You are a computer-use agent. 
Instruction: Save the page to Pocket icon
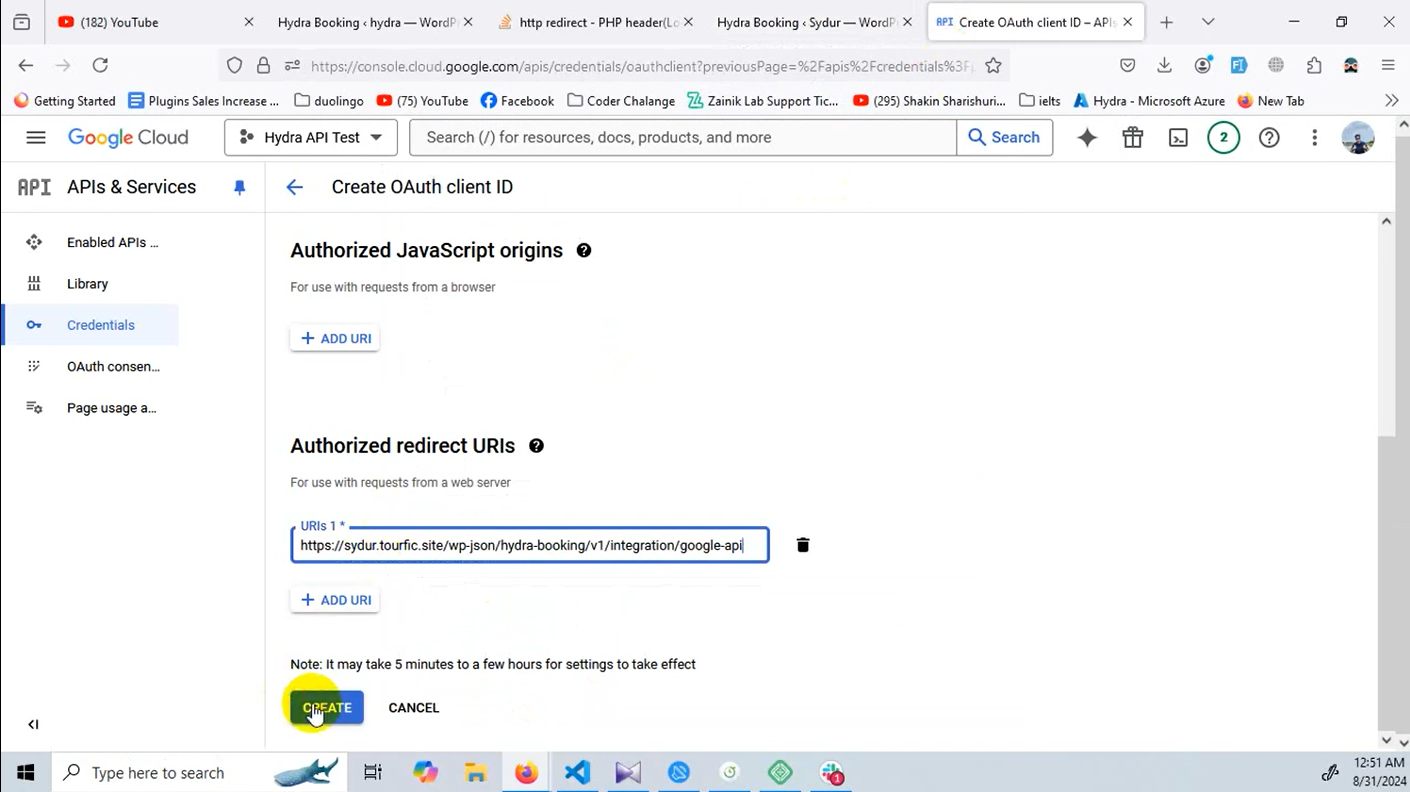coord(1127,65)
